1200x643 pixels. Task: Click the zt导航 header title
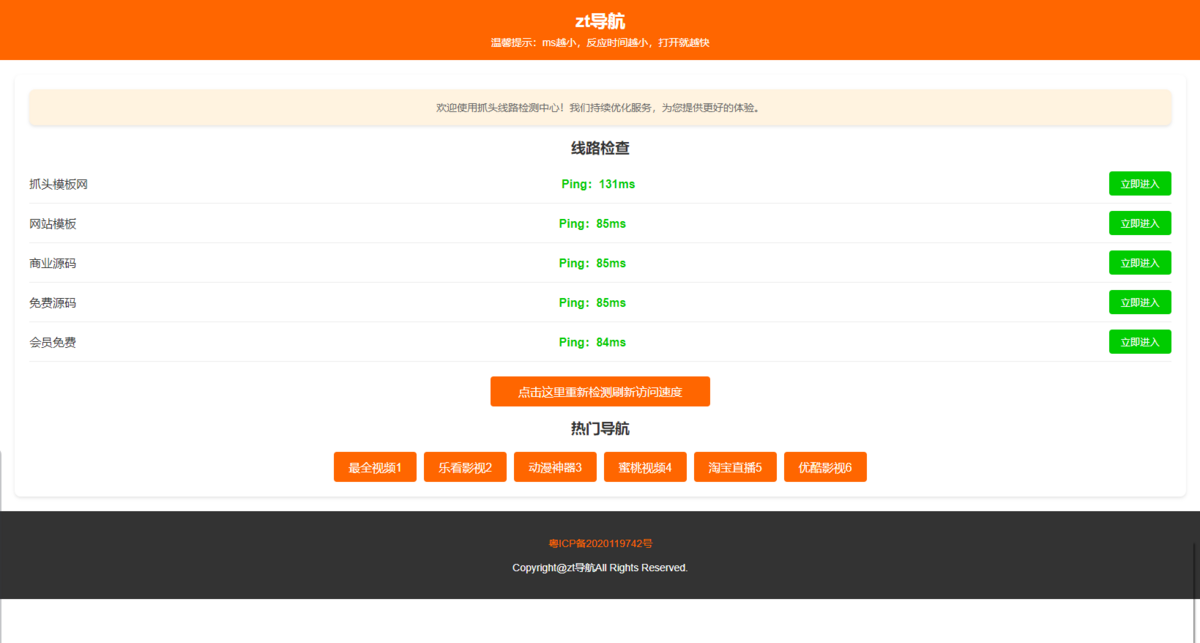[x=600, y=21]
